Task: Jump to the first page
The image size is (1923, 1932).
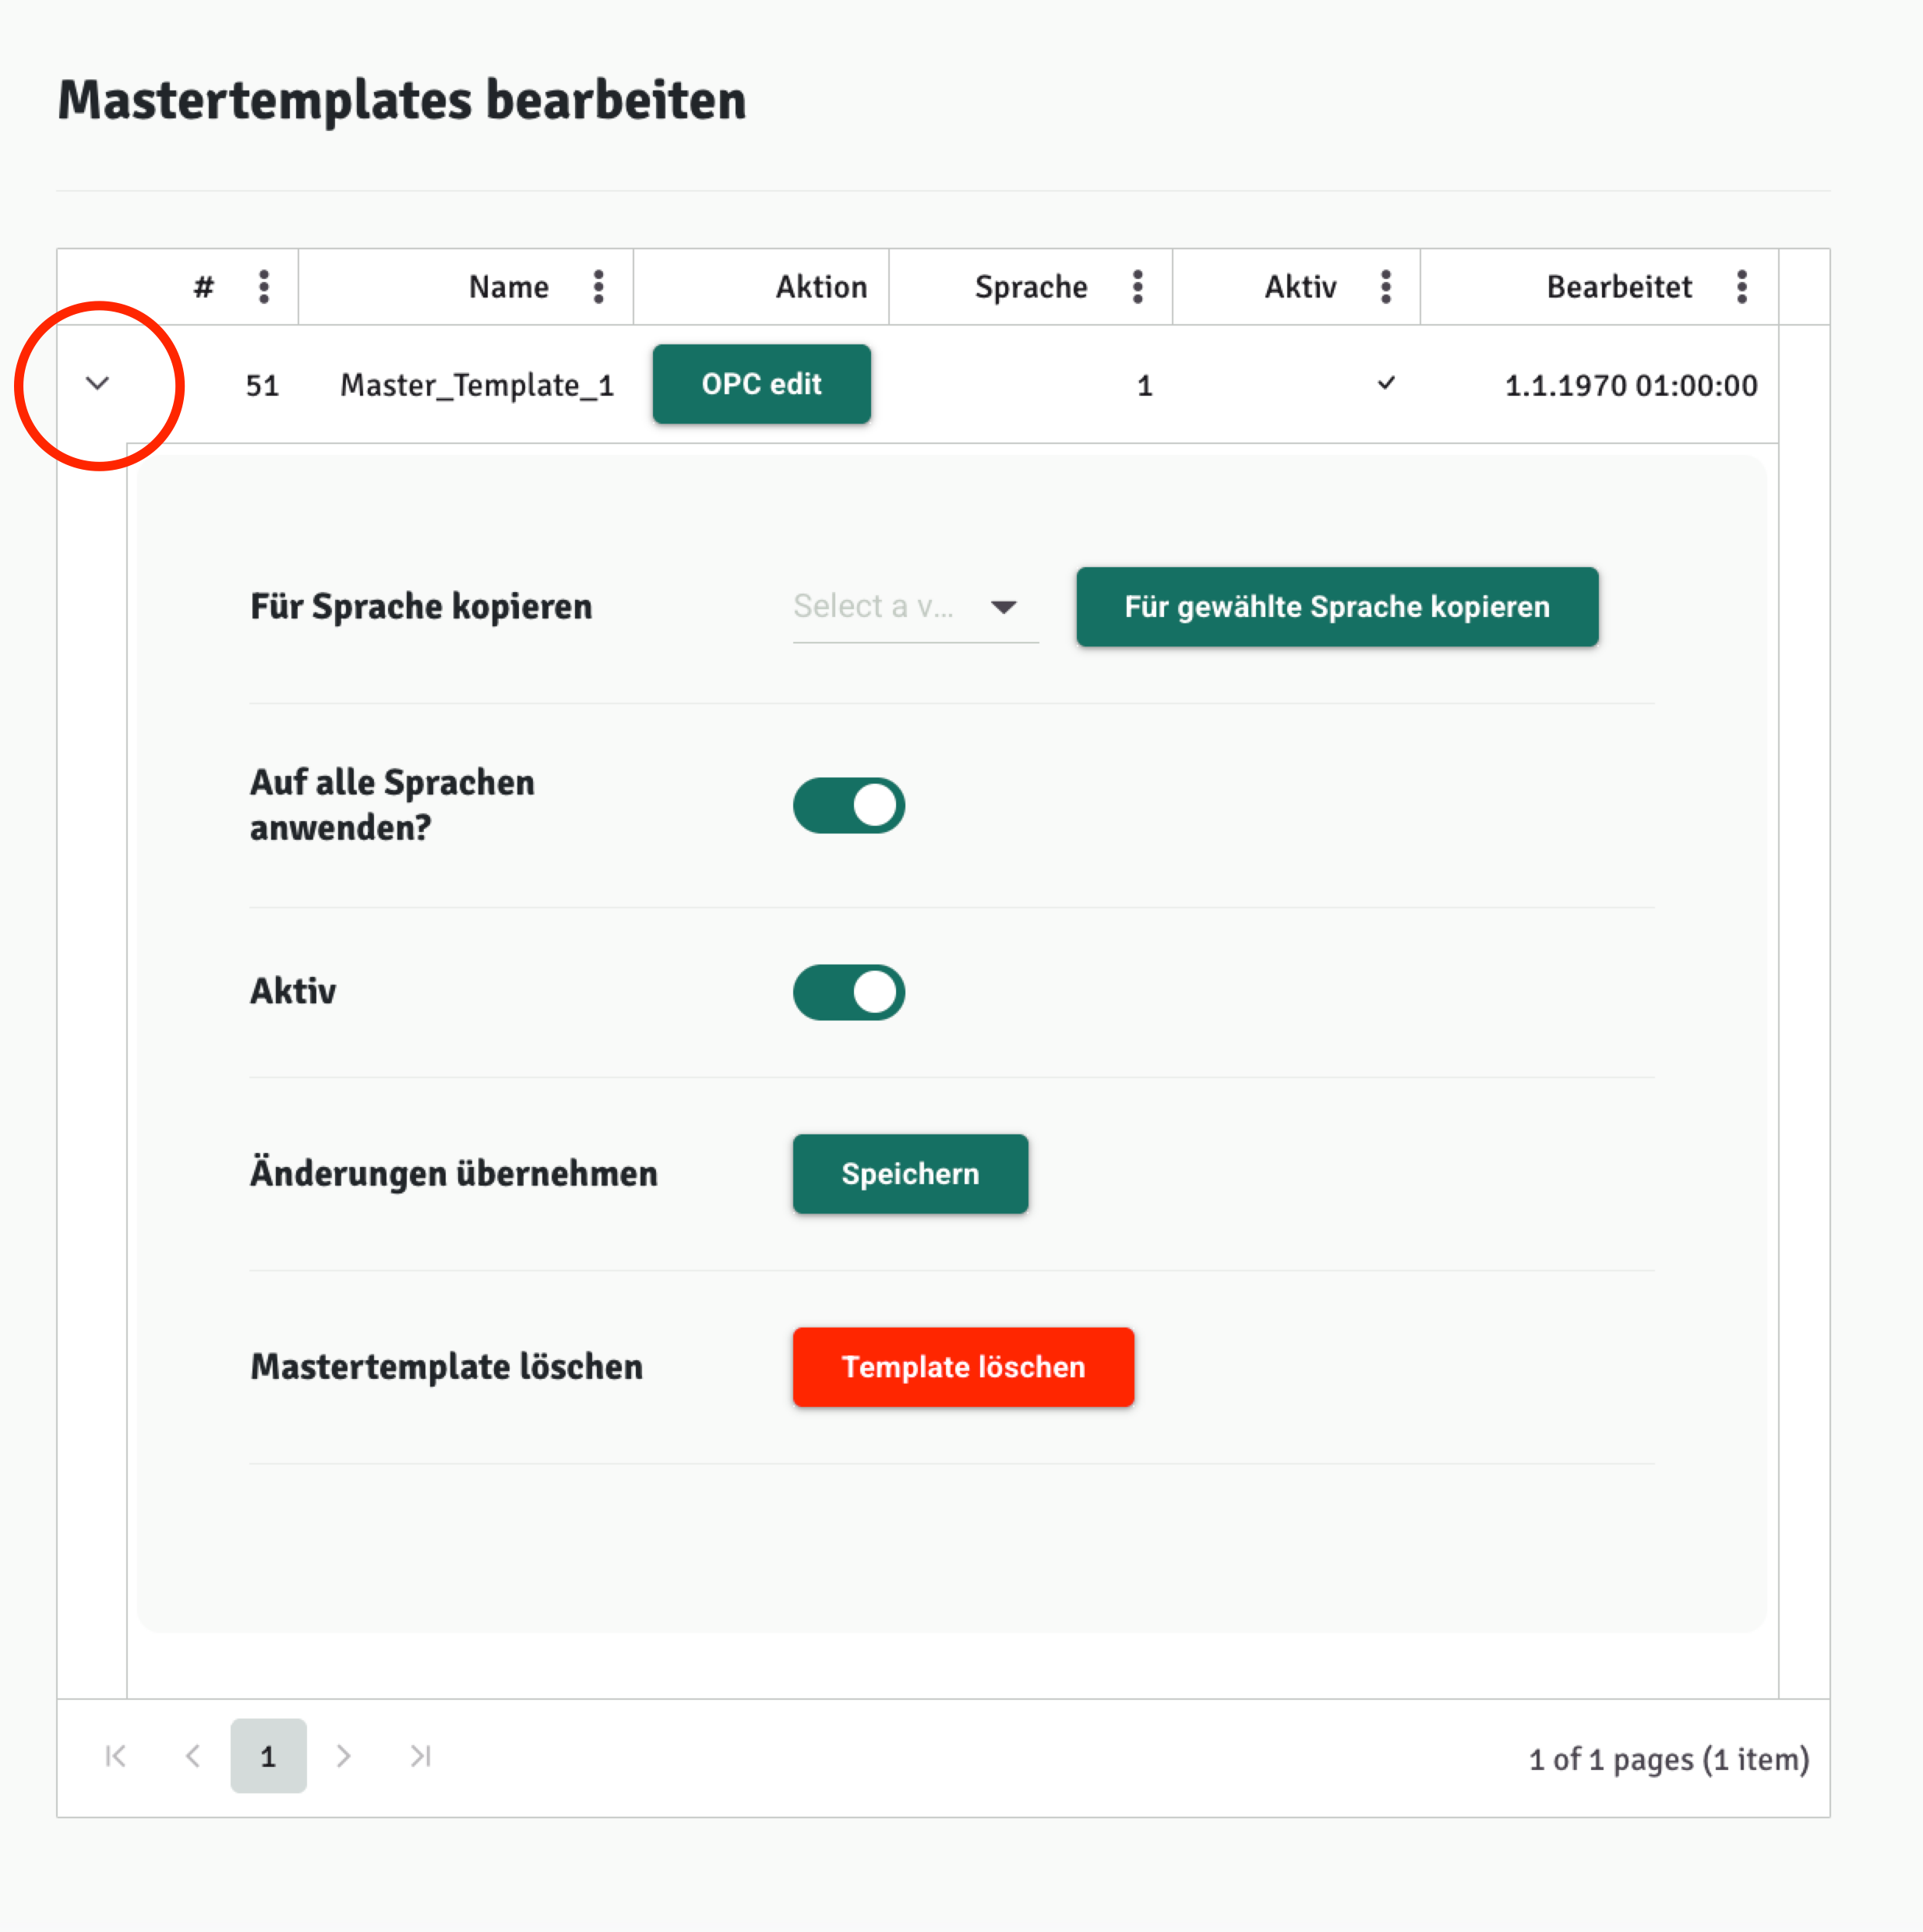Action: (x=115, y=1756)
